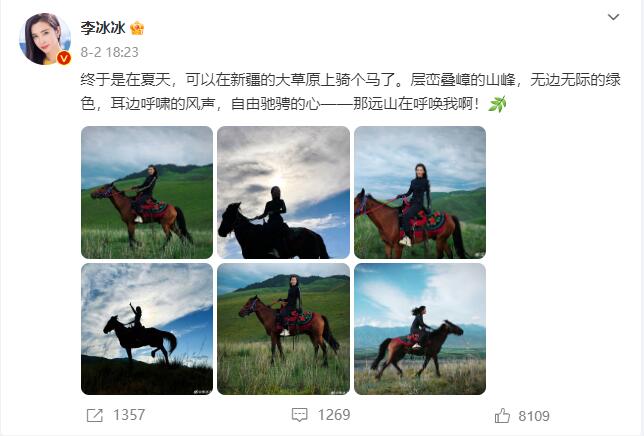This screenshot has height=436, width=644.
Task: Click the comment speech bubble icon
Action: click(299, 415)
